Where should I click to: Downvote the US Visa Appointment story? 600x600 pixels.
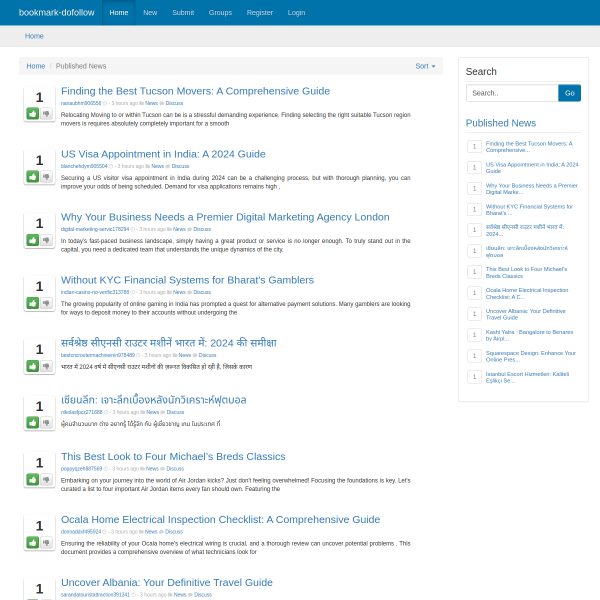[46, 177]
